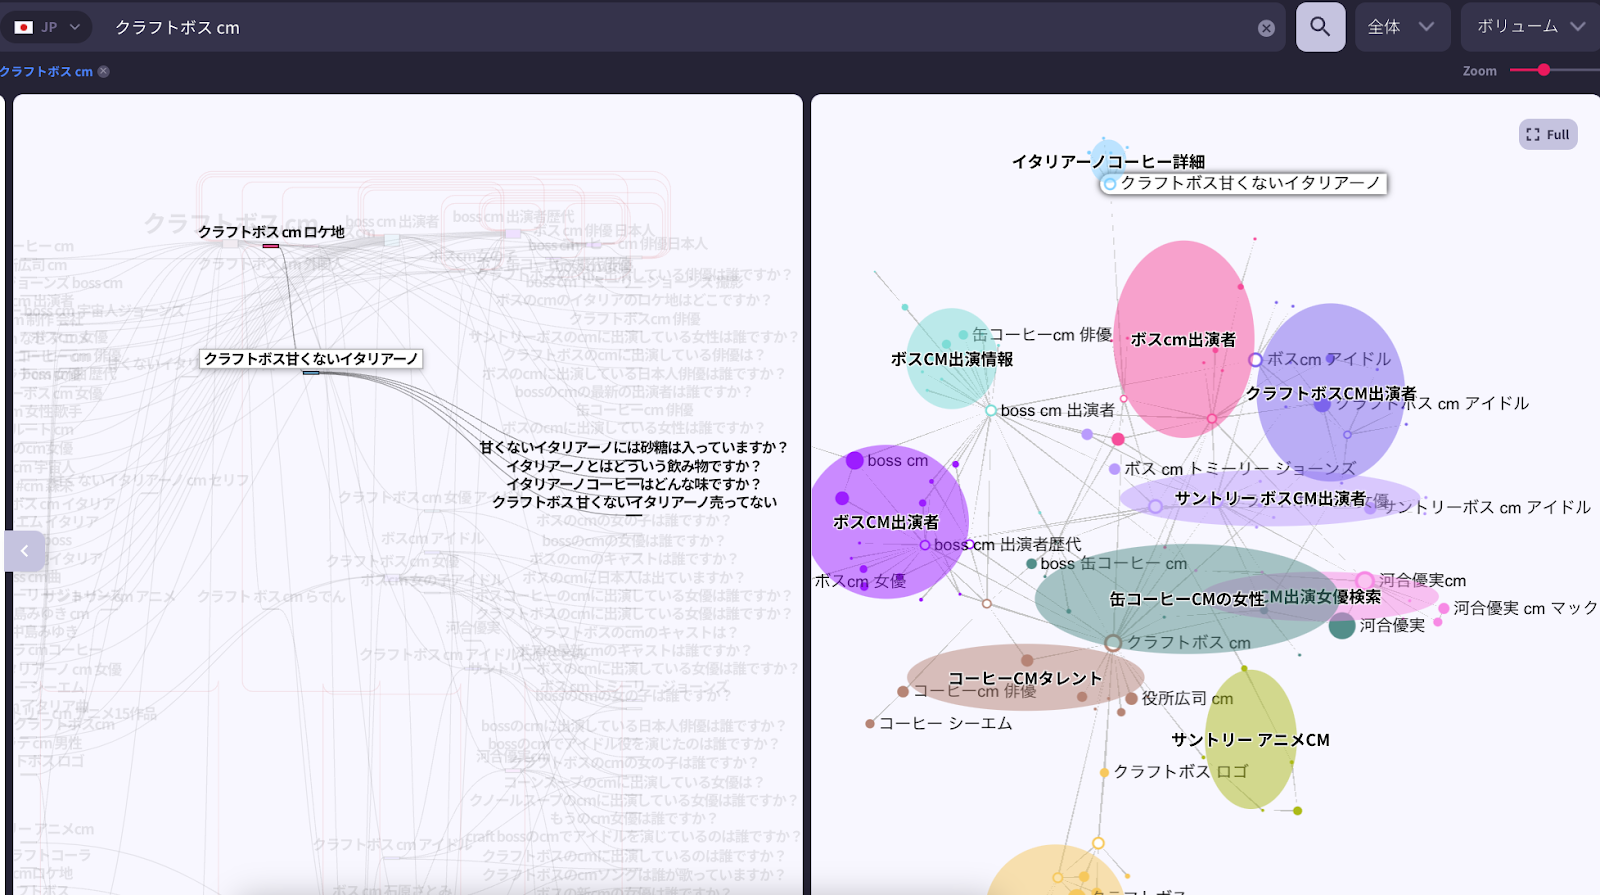1600x895 pixels.
Task: Clear the search field with the X icon
Action: (1266, 28)
